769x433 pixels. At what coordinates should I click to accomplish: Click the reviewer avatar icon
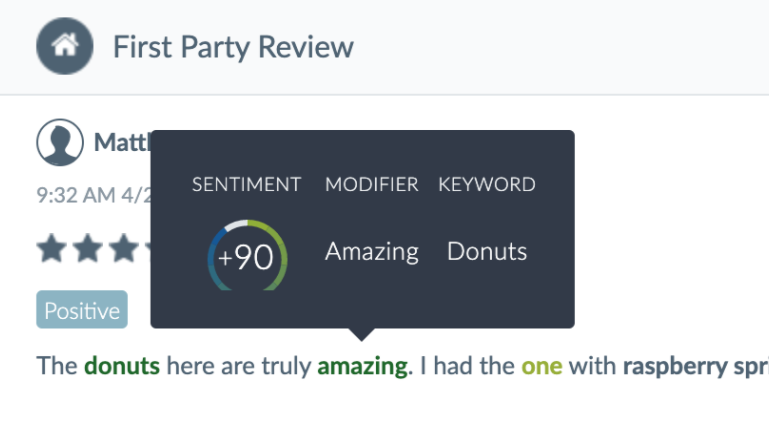60,142
